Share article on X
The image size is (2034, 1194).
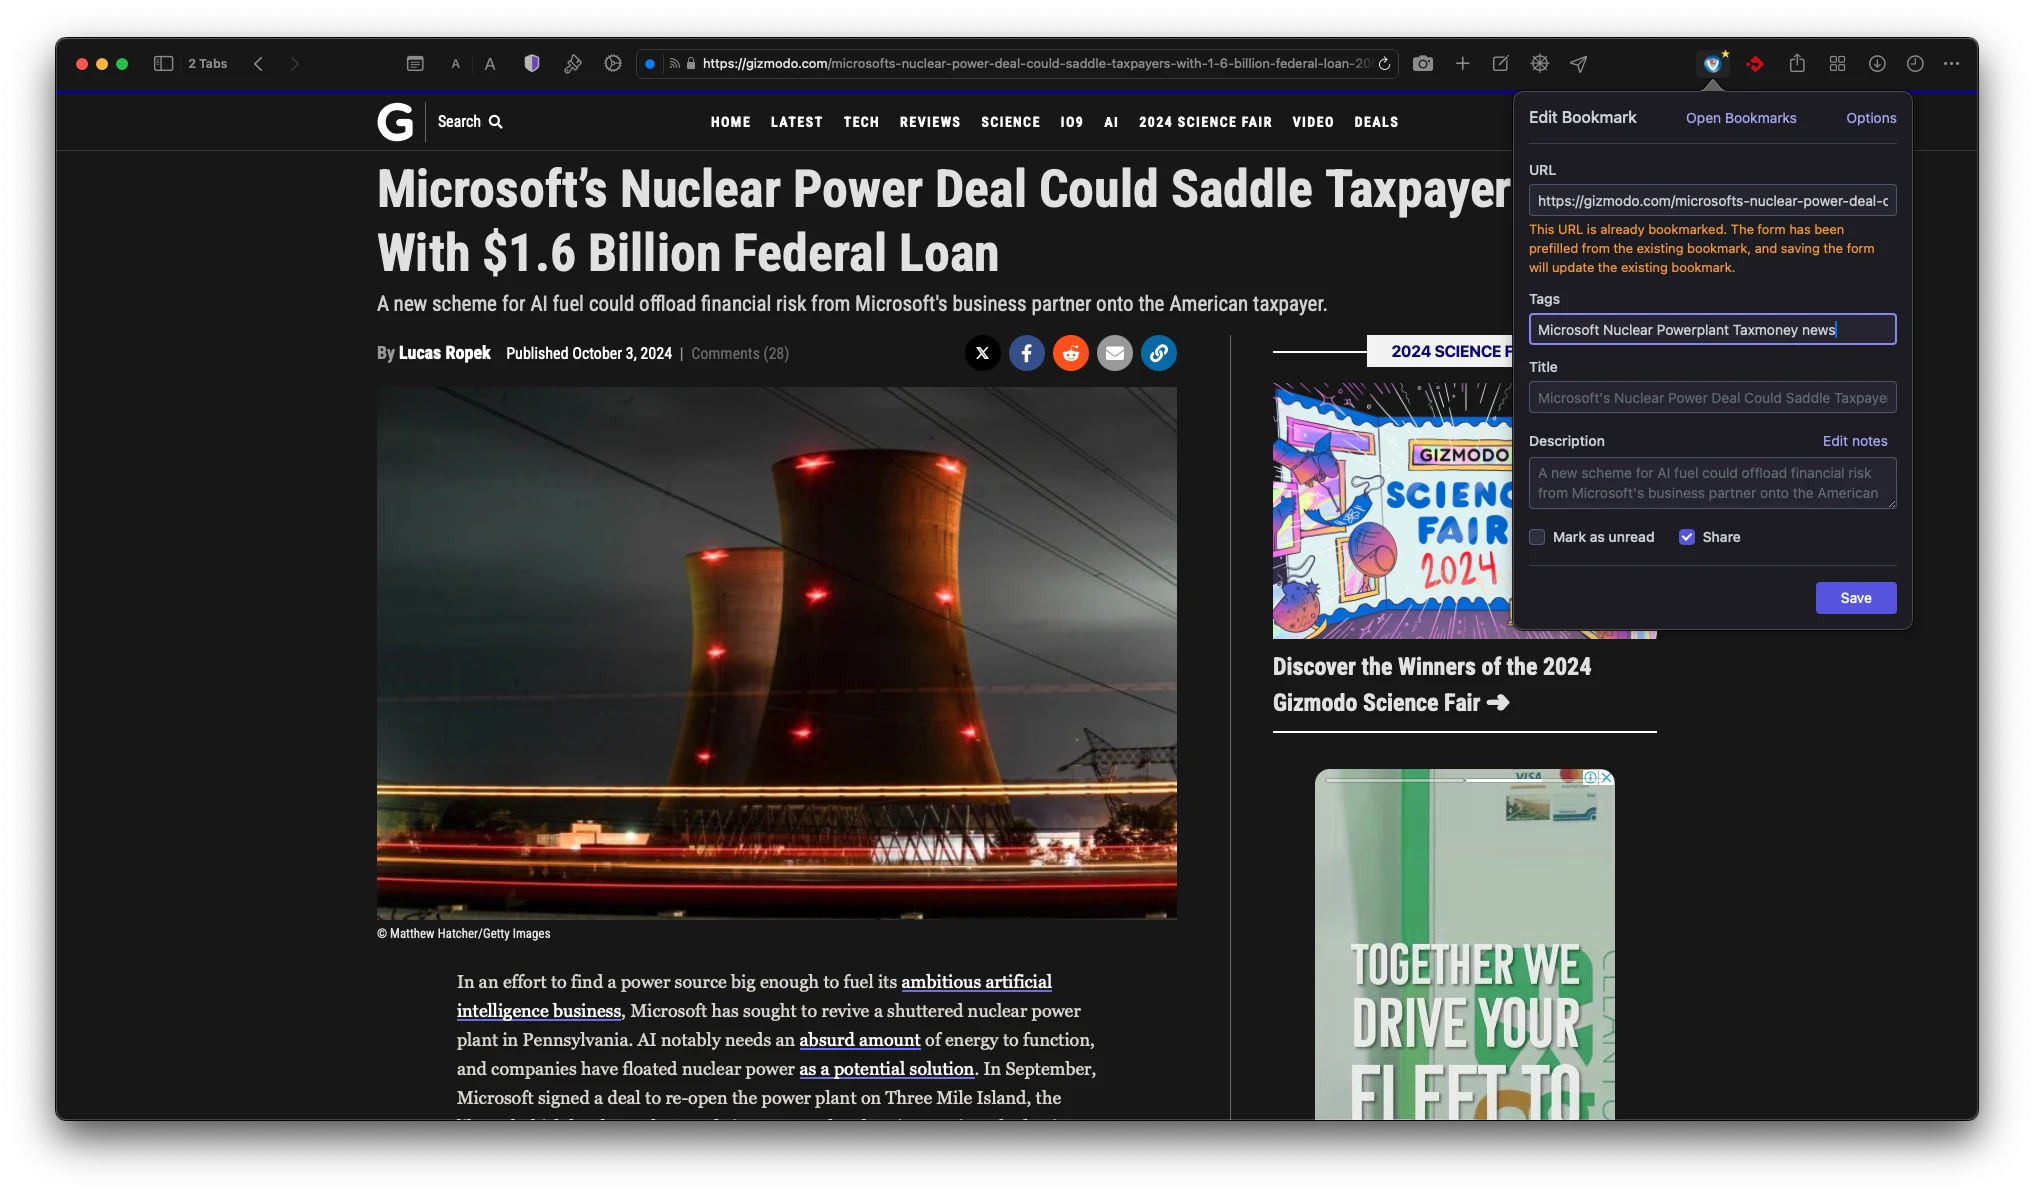click(982, 353)
